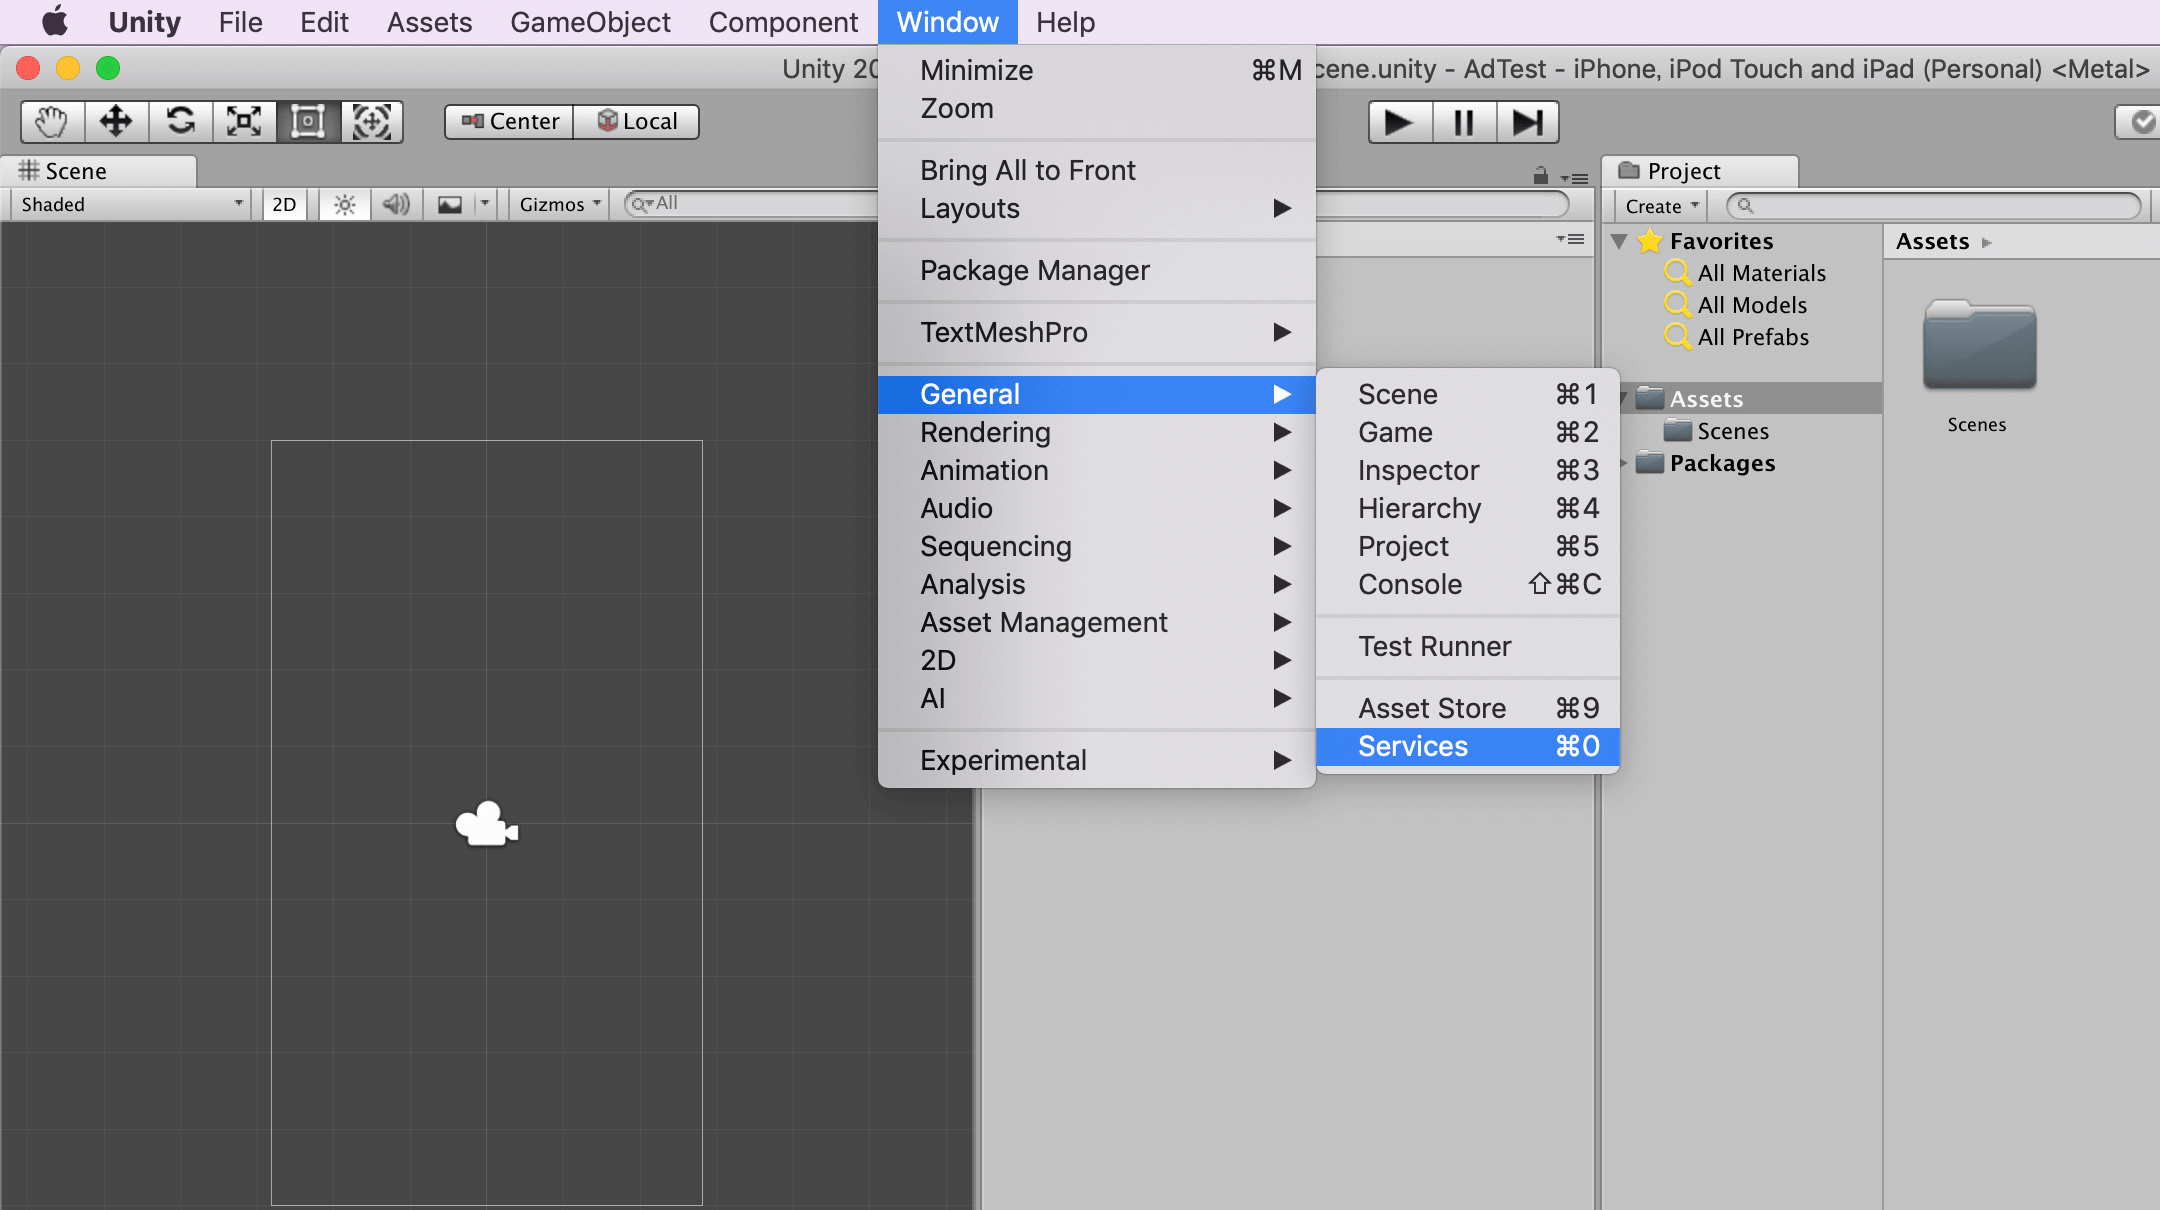Open Rendering submenu
This screenshot has height=1210, width=2160.
click(x=1096, y=432)
